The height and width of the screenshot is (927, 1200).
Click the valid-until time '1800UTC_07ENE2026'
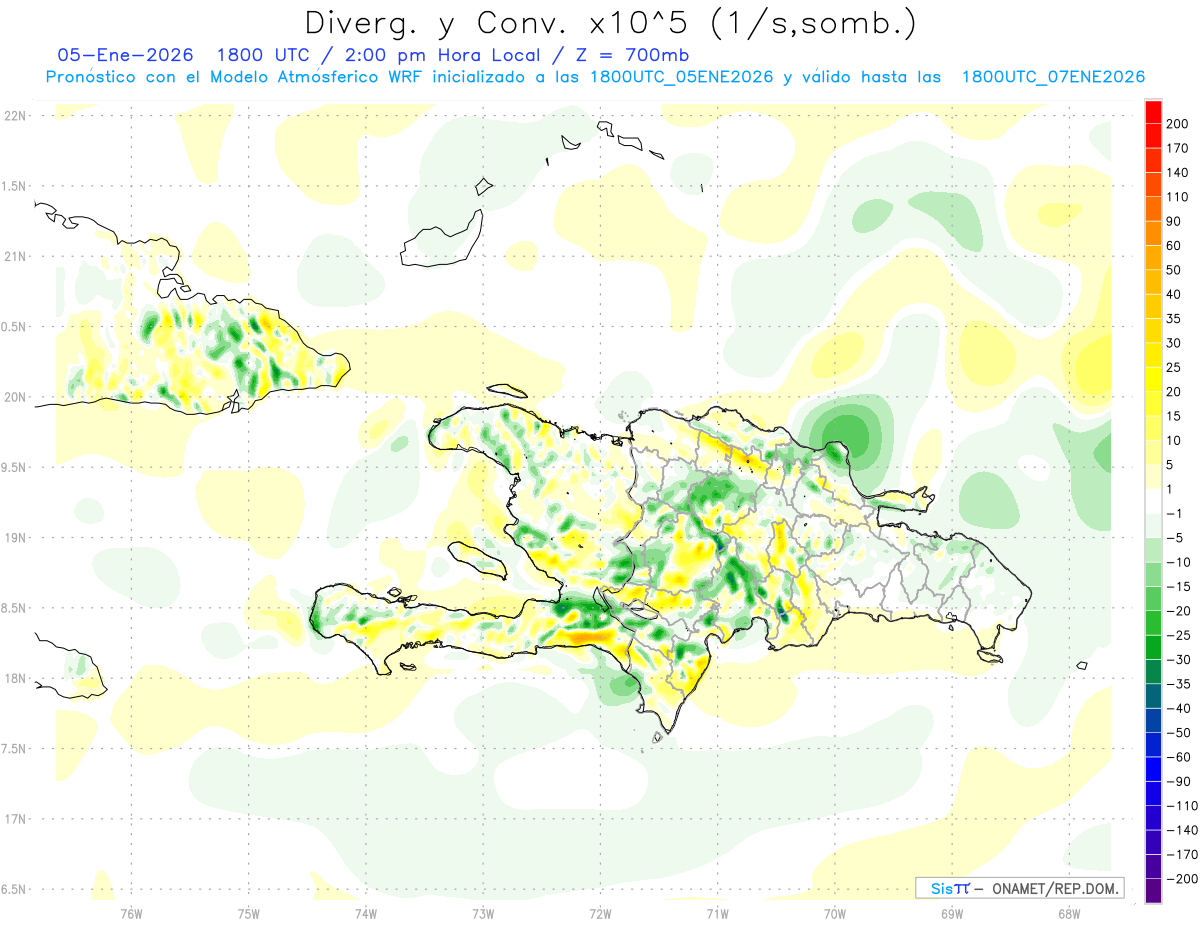click(x=1053, y=77)
